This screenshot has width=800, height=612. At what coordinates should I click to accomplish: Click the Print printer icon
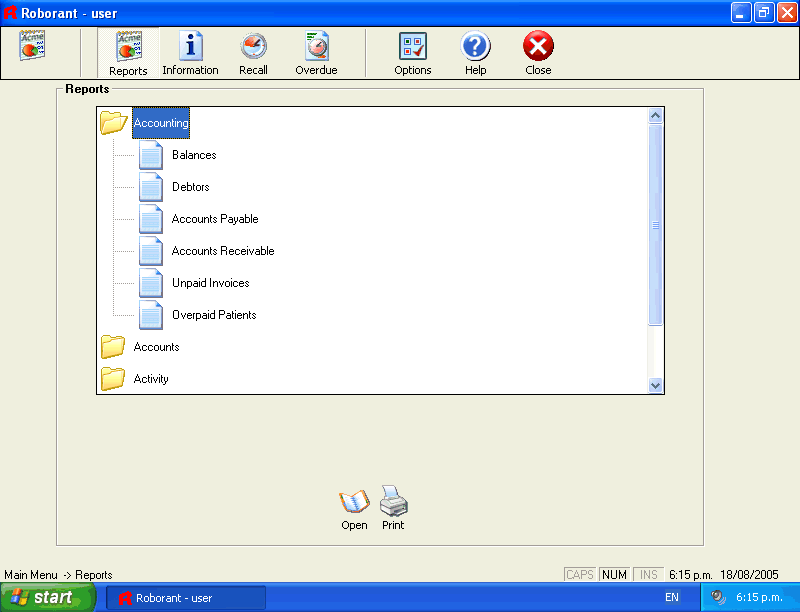[x=393, y=500]
